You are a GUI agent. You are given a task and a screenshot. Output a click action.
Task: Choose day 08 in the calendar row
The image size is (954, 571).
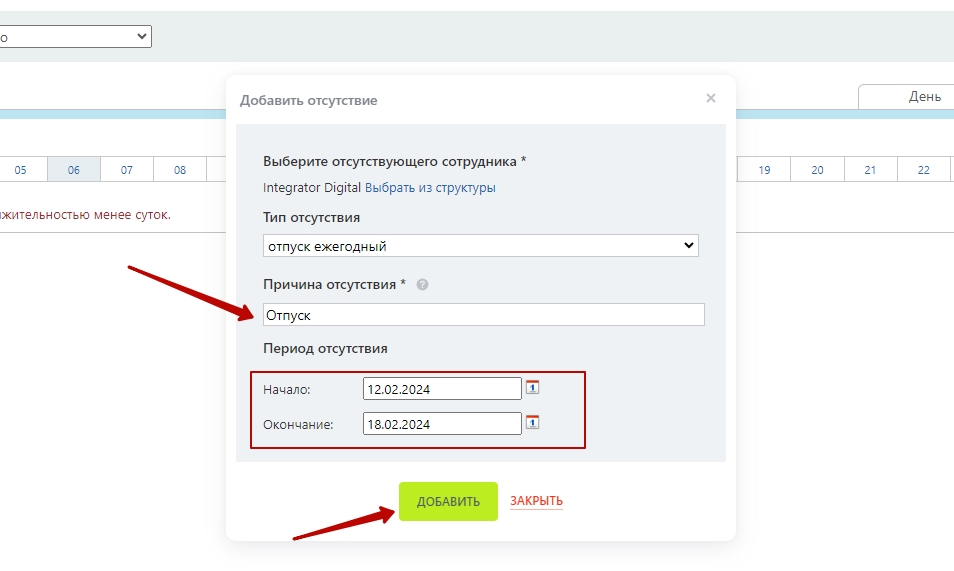180,170
